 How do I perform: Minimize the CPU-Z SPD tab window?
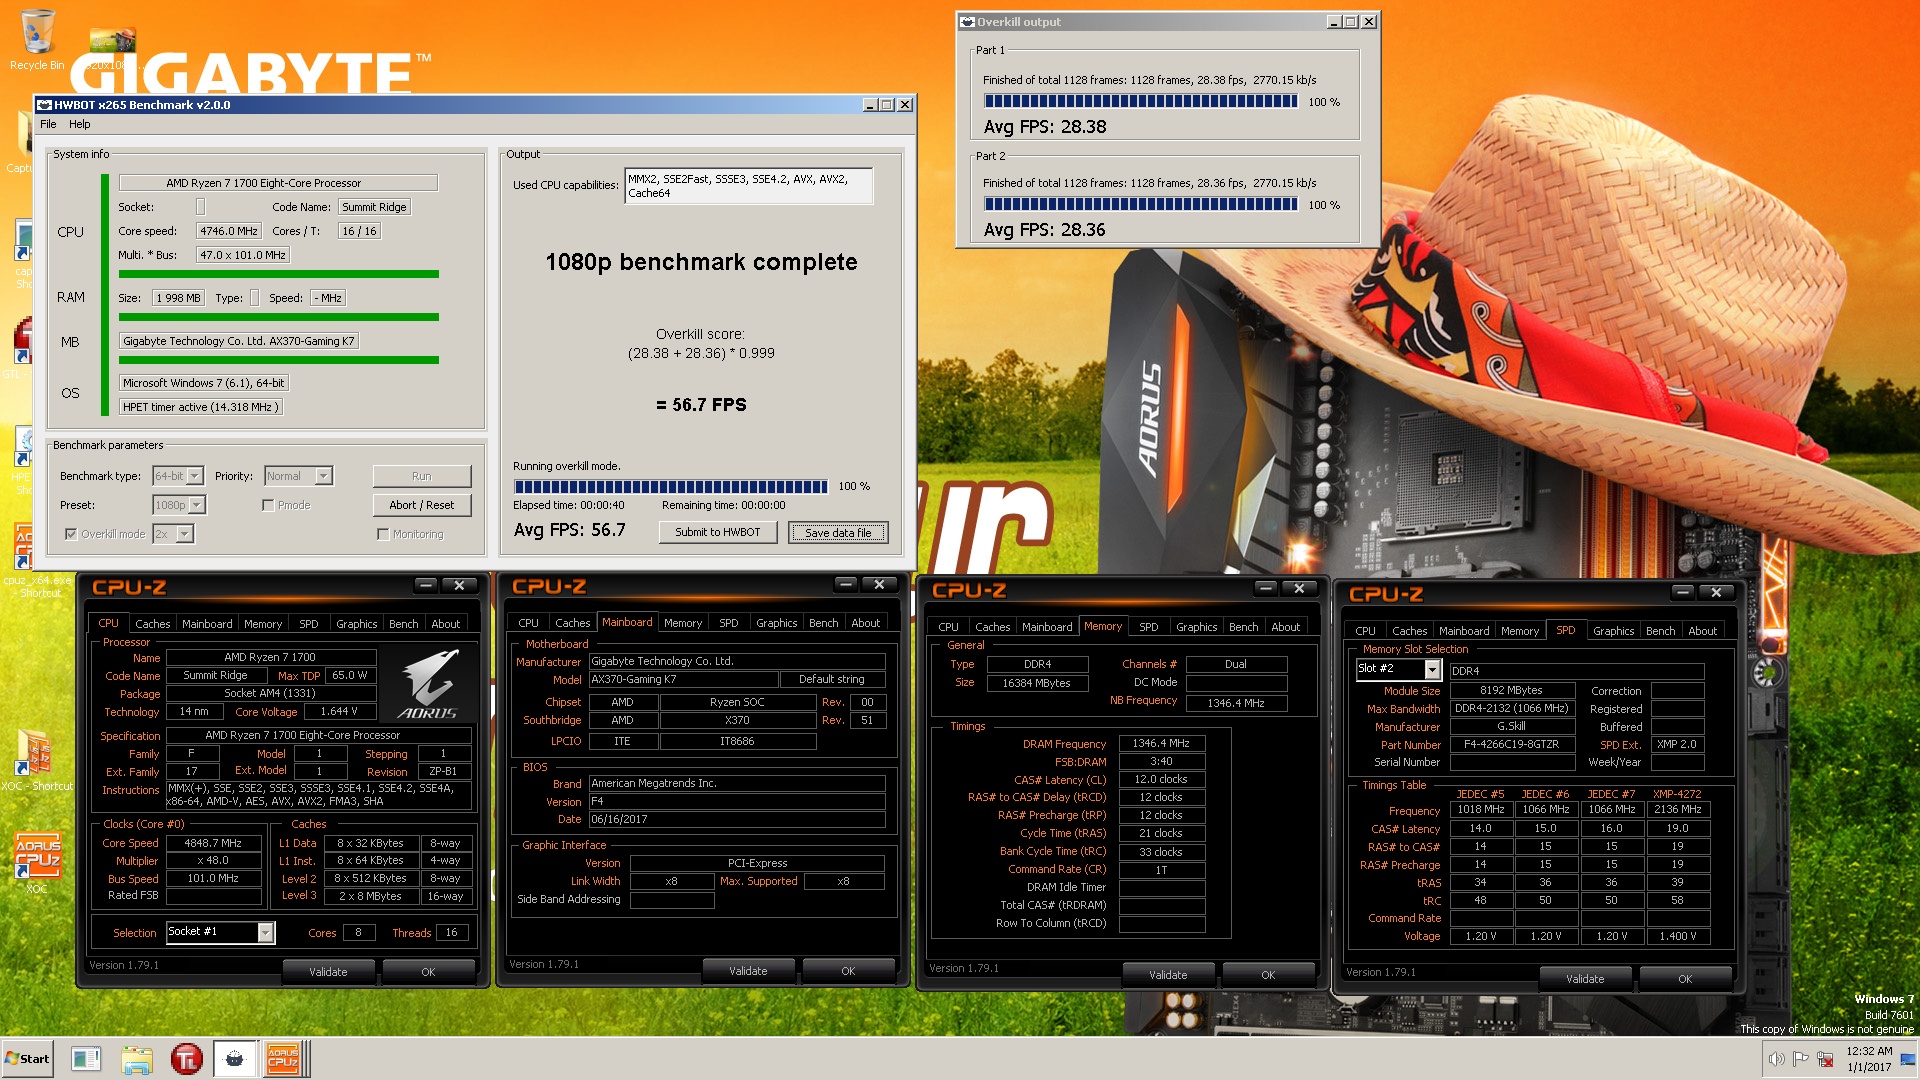coord(1683,593)
